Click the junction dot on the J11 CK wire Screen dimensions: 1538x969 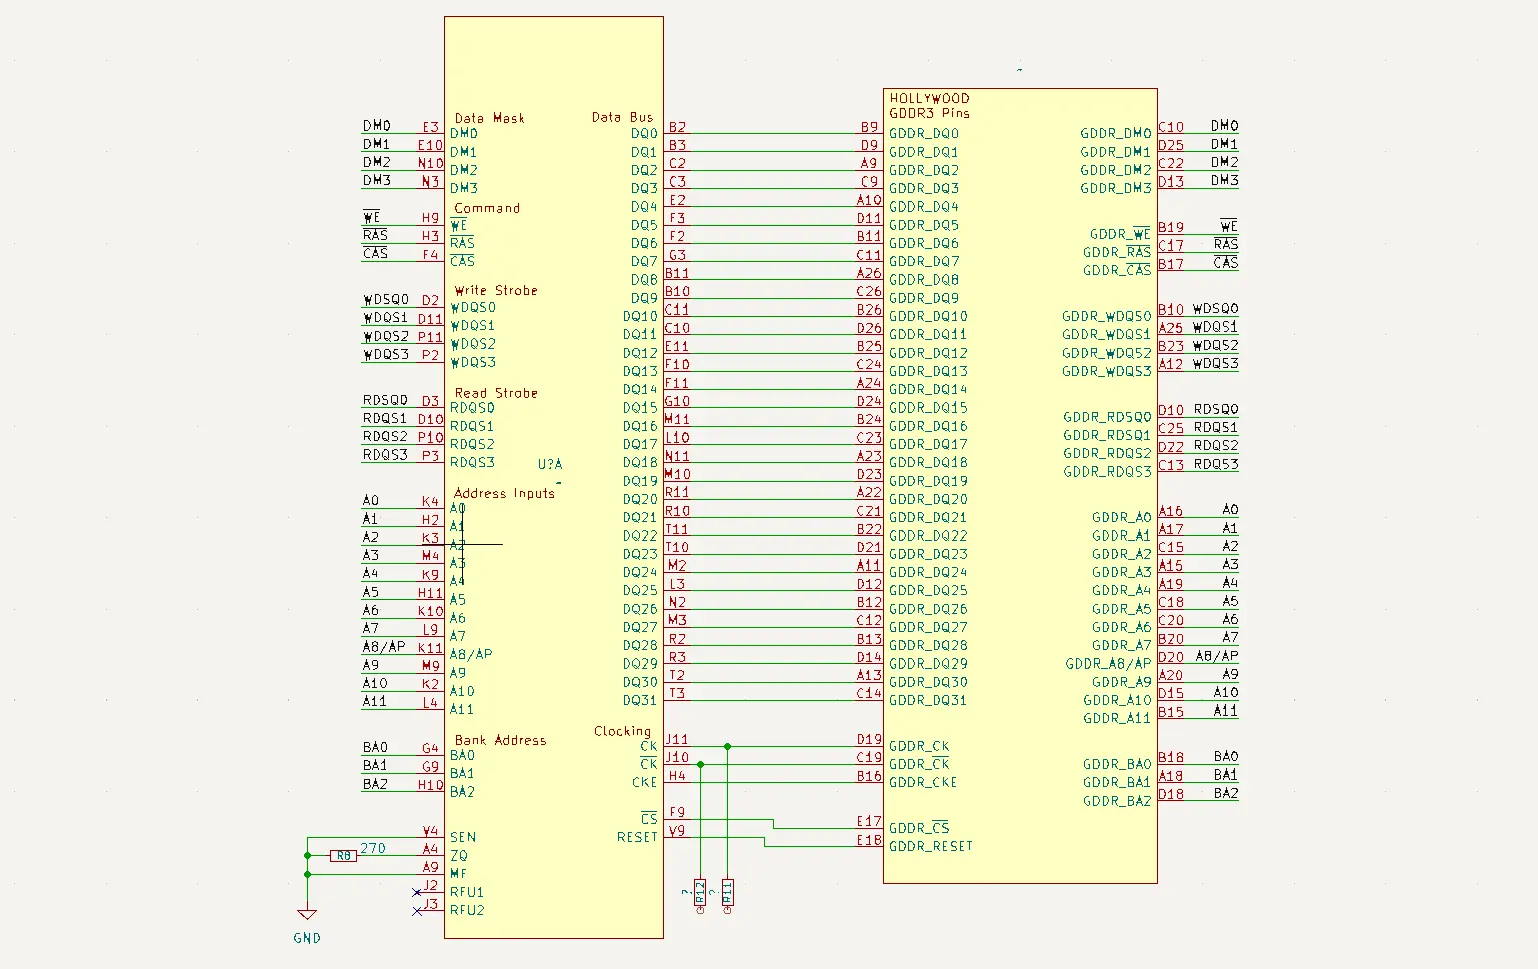[x=727, y=746]
